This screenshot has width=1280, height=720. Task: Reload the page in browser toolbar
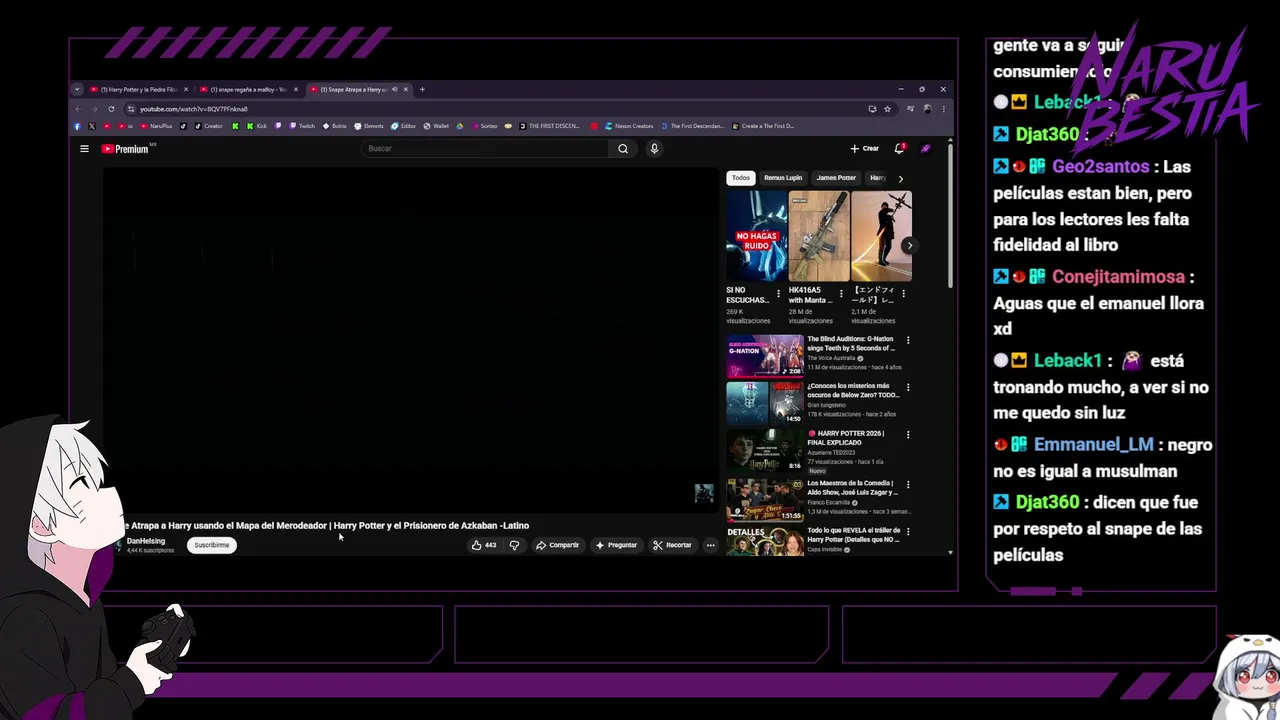[111, 109]
